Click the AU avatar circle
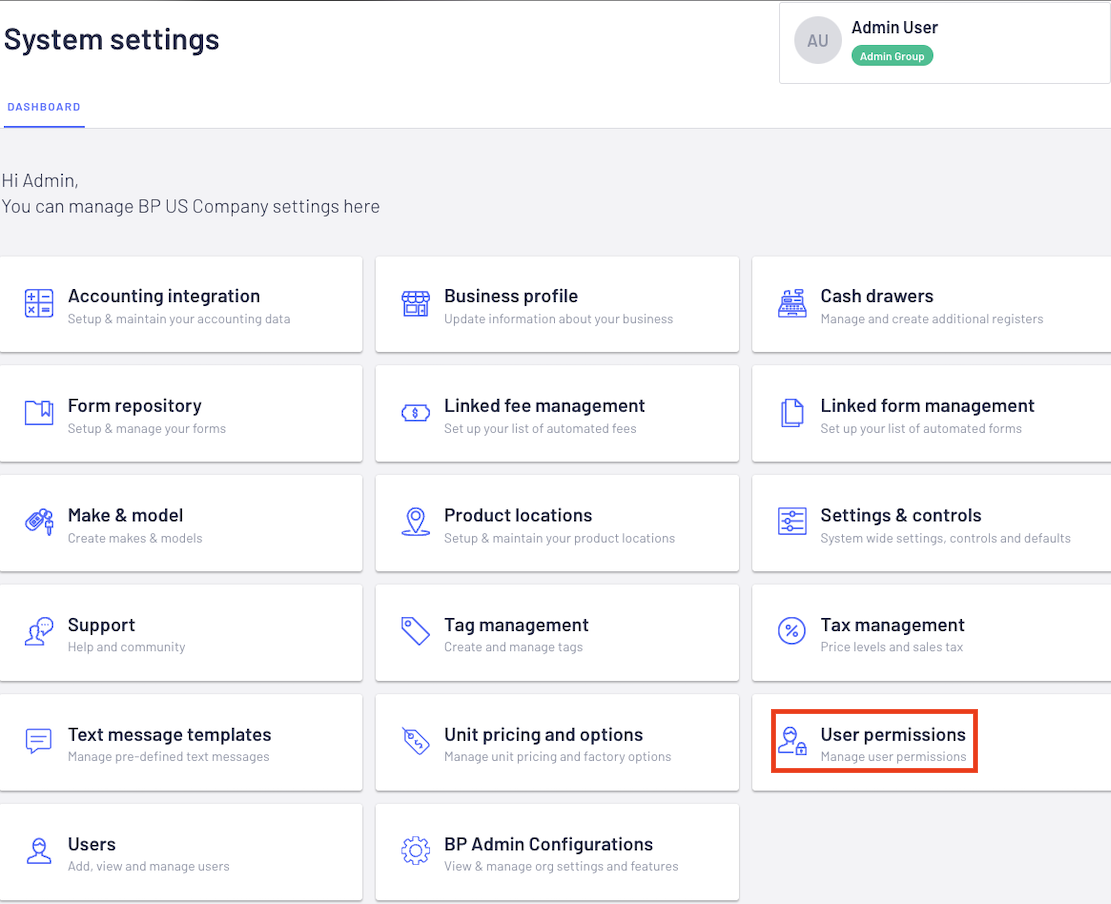 [x=818, y=40]
